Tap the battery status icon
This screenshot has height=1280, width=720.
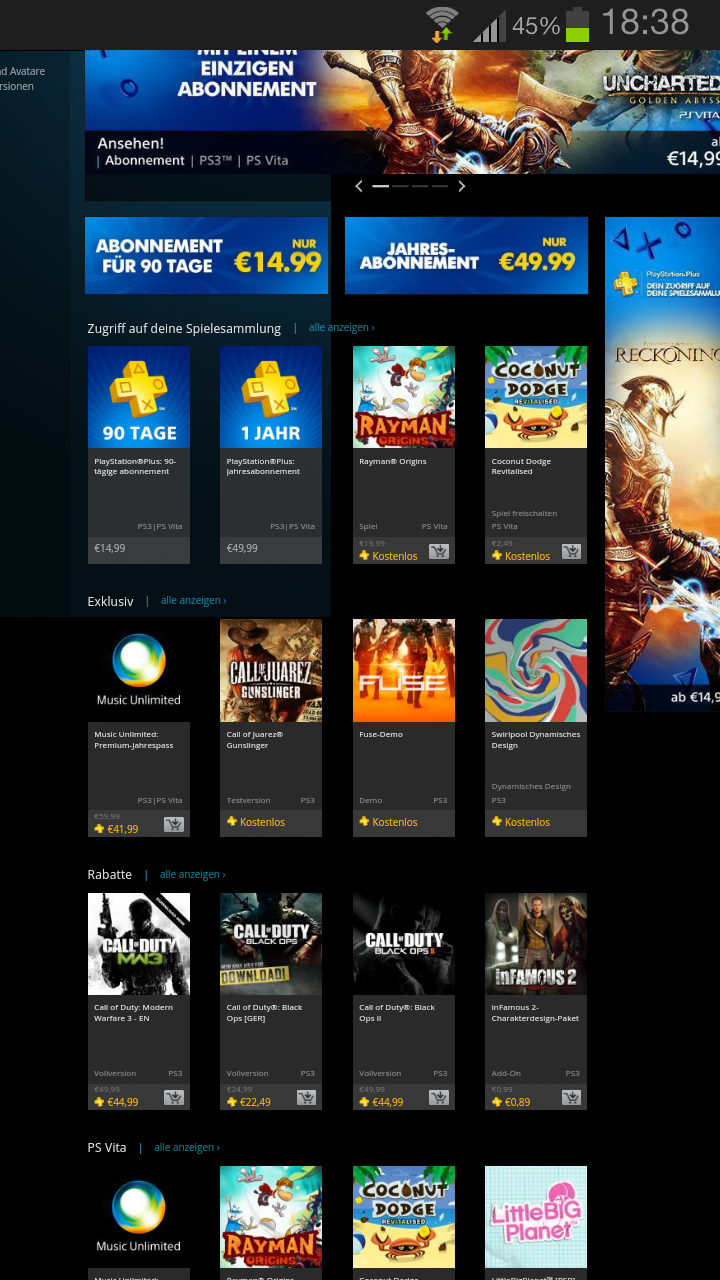coord(577,24)
